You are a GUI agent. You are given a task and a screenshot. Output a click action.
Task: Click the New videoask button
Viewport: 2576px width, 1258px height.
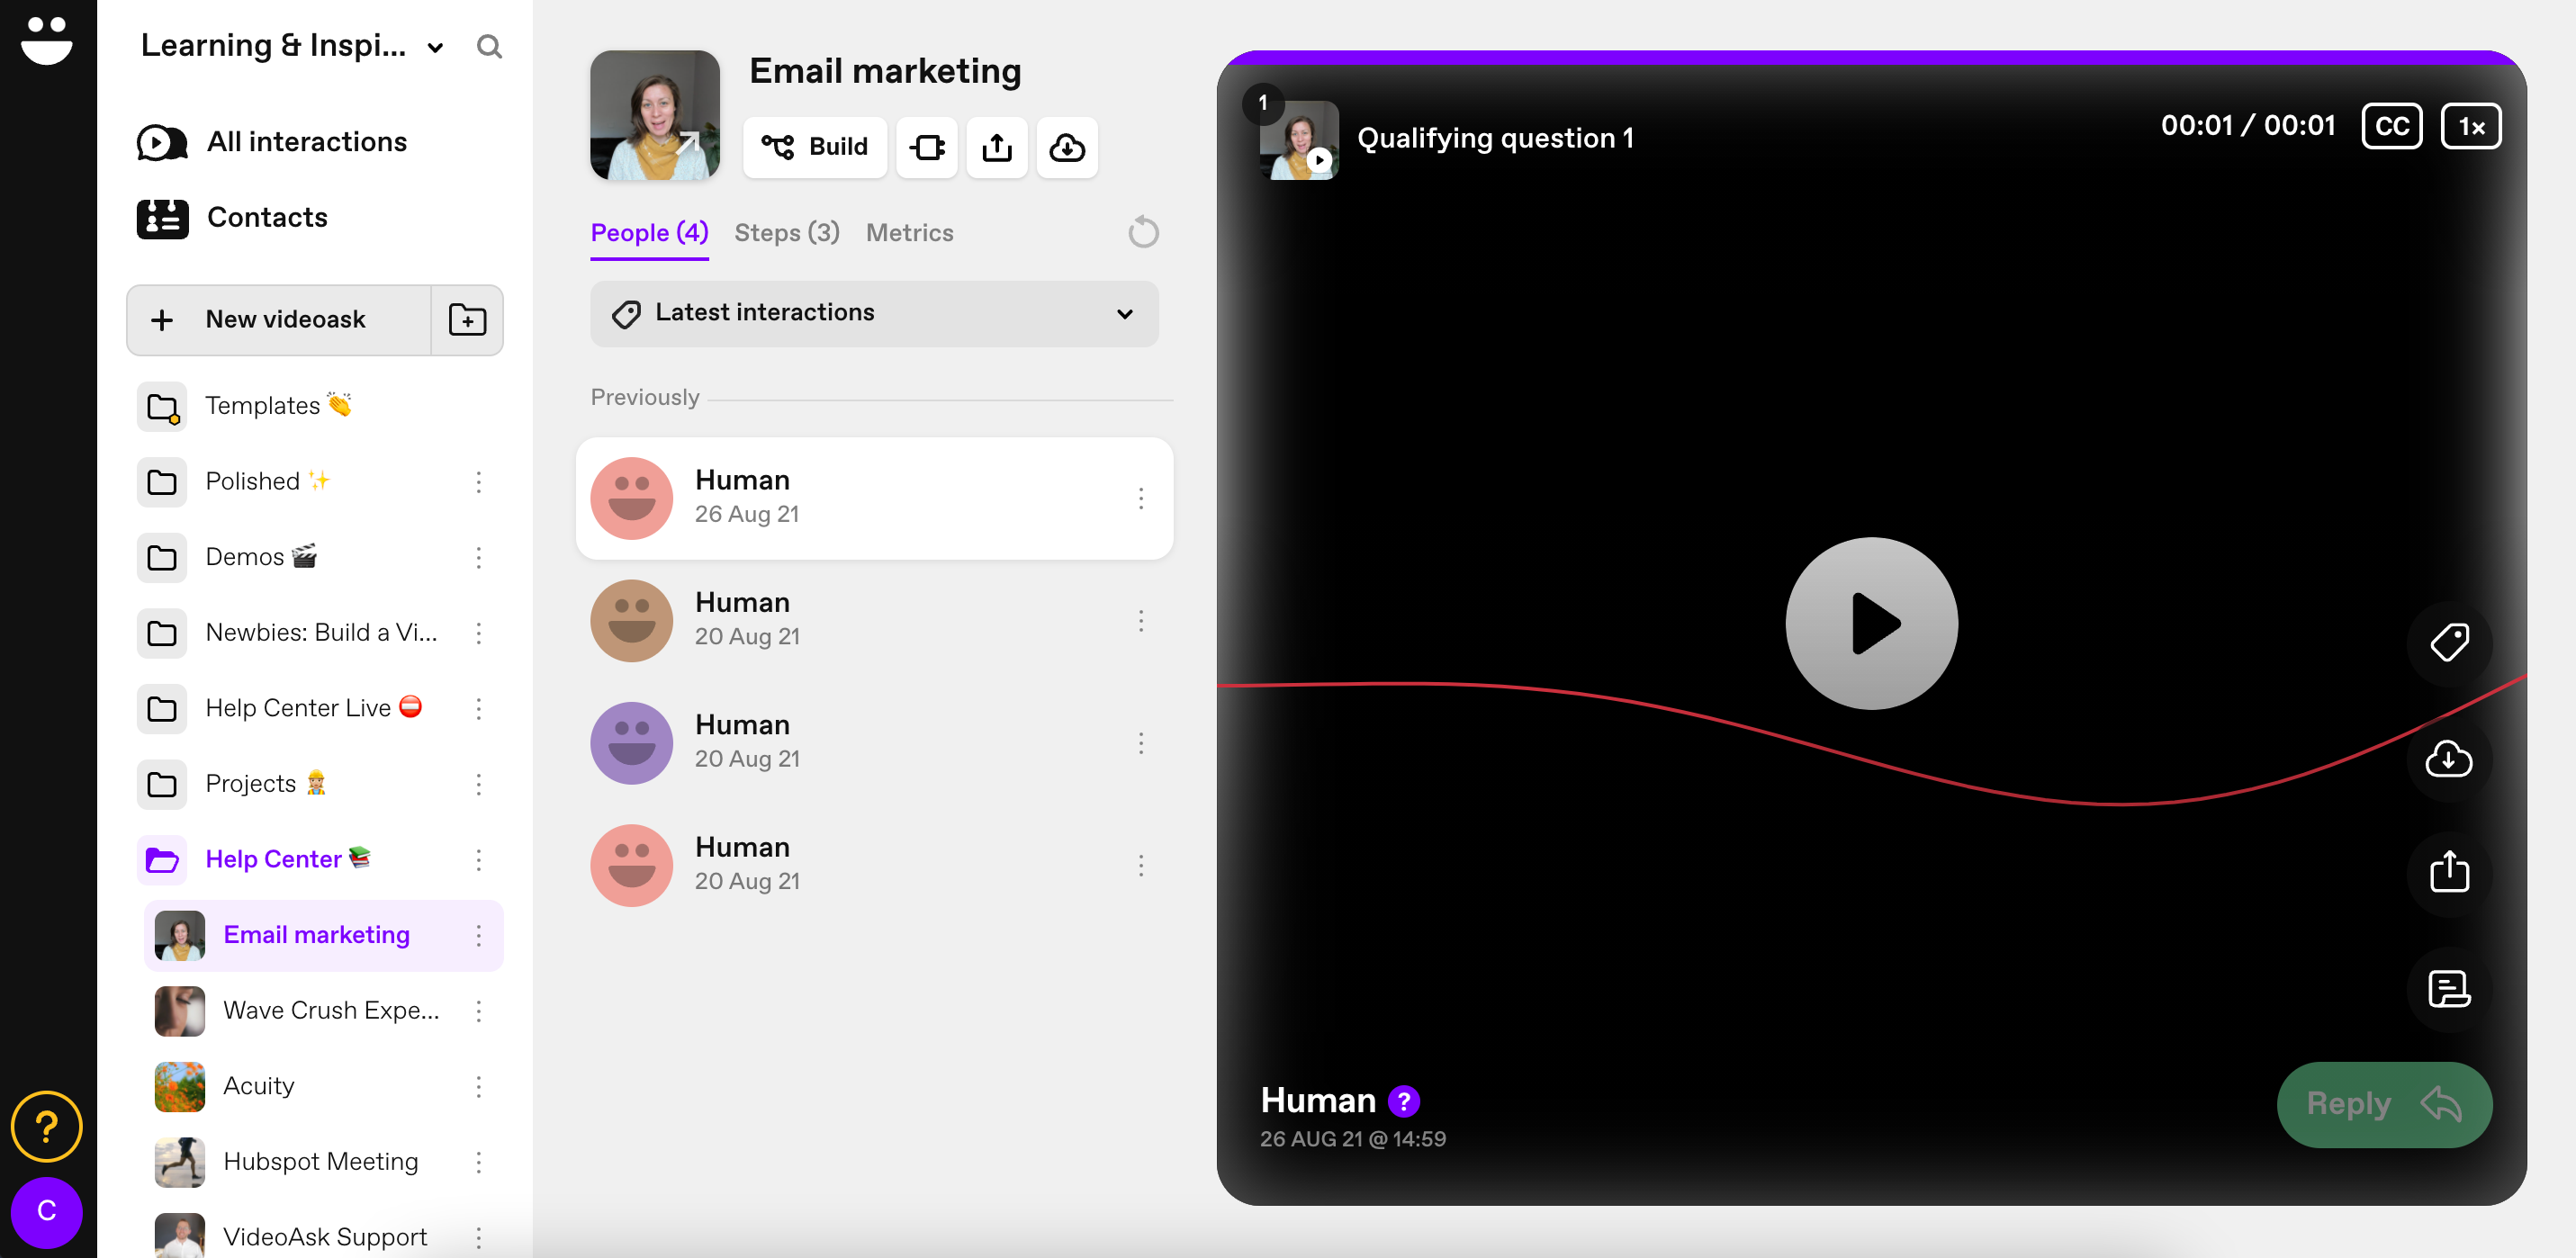279,320
